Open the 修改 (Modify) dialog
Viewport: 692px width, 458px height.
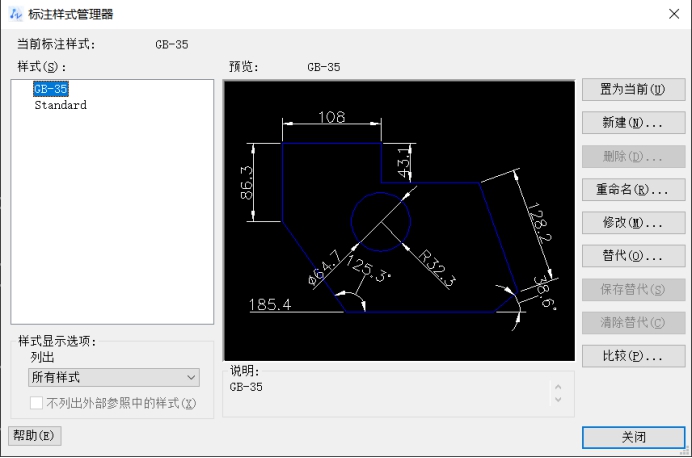click(633, 222)
